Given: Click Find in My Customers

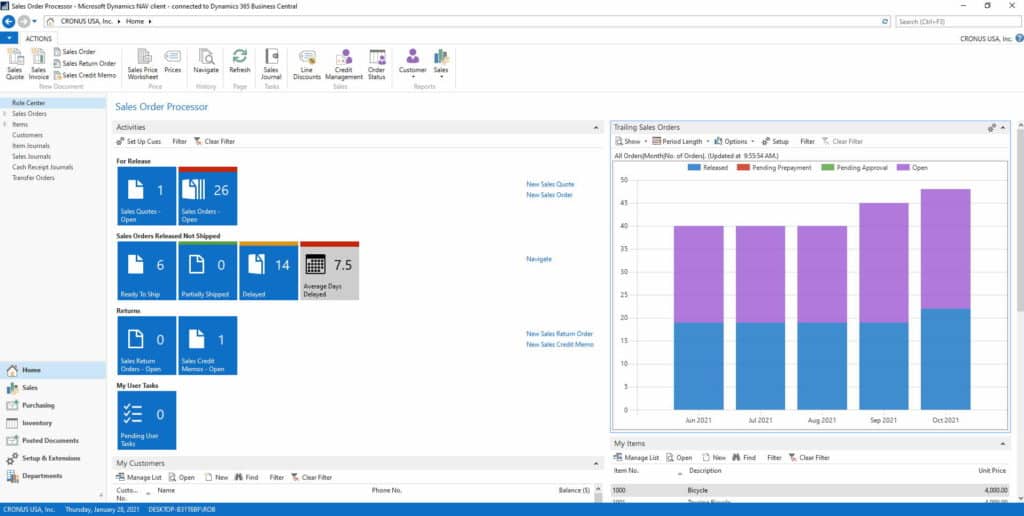Looking at the screenshot, I should coord(246,477).
